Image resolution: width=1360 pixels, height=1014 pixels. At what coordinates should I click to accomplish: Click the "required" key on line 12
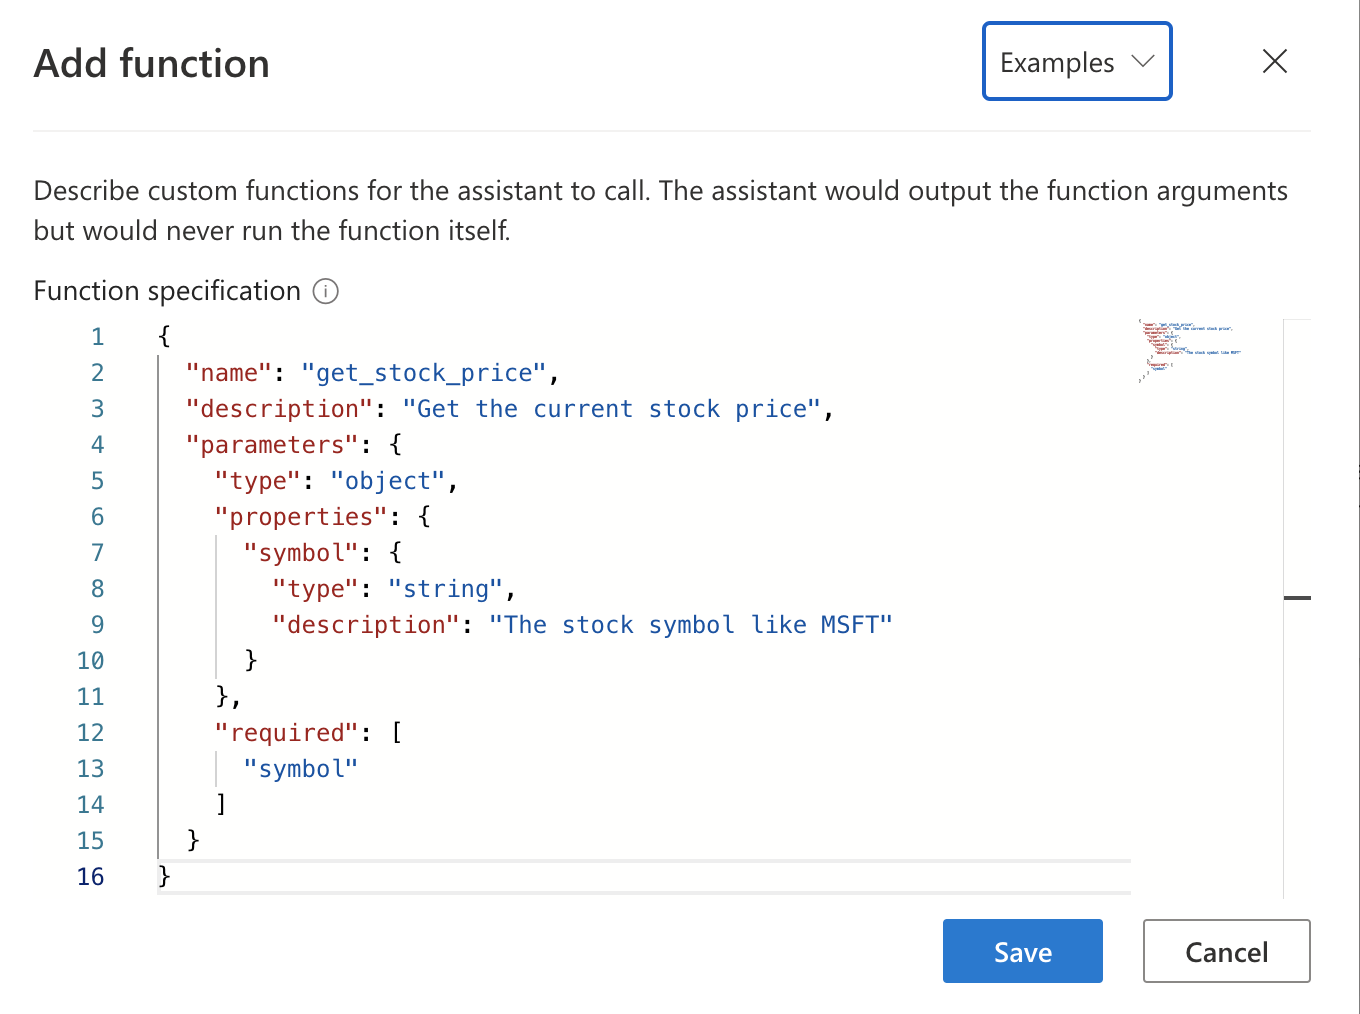(x=286, y=733)
